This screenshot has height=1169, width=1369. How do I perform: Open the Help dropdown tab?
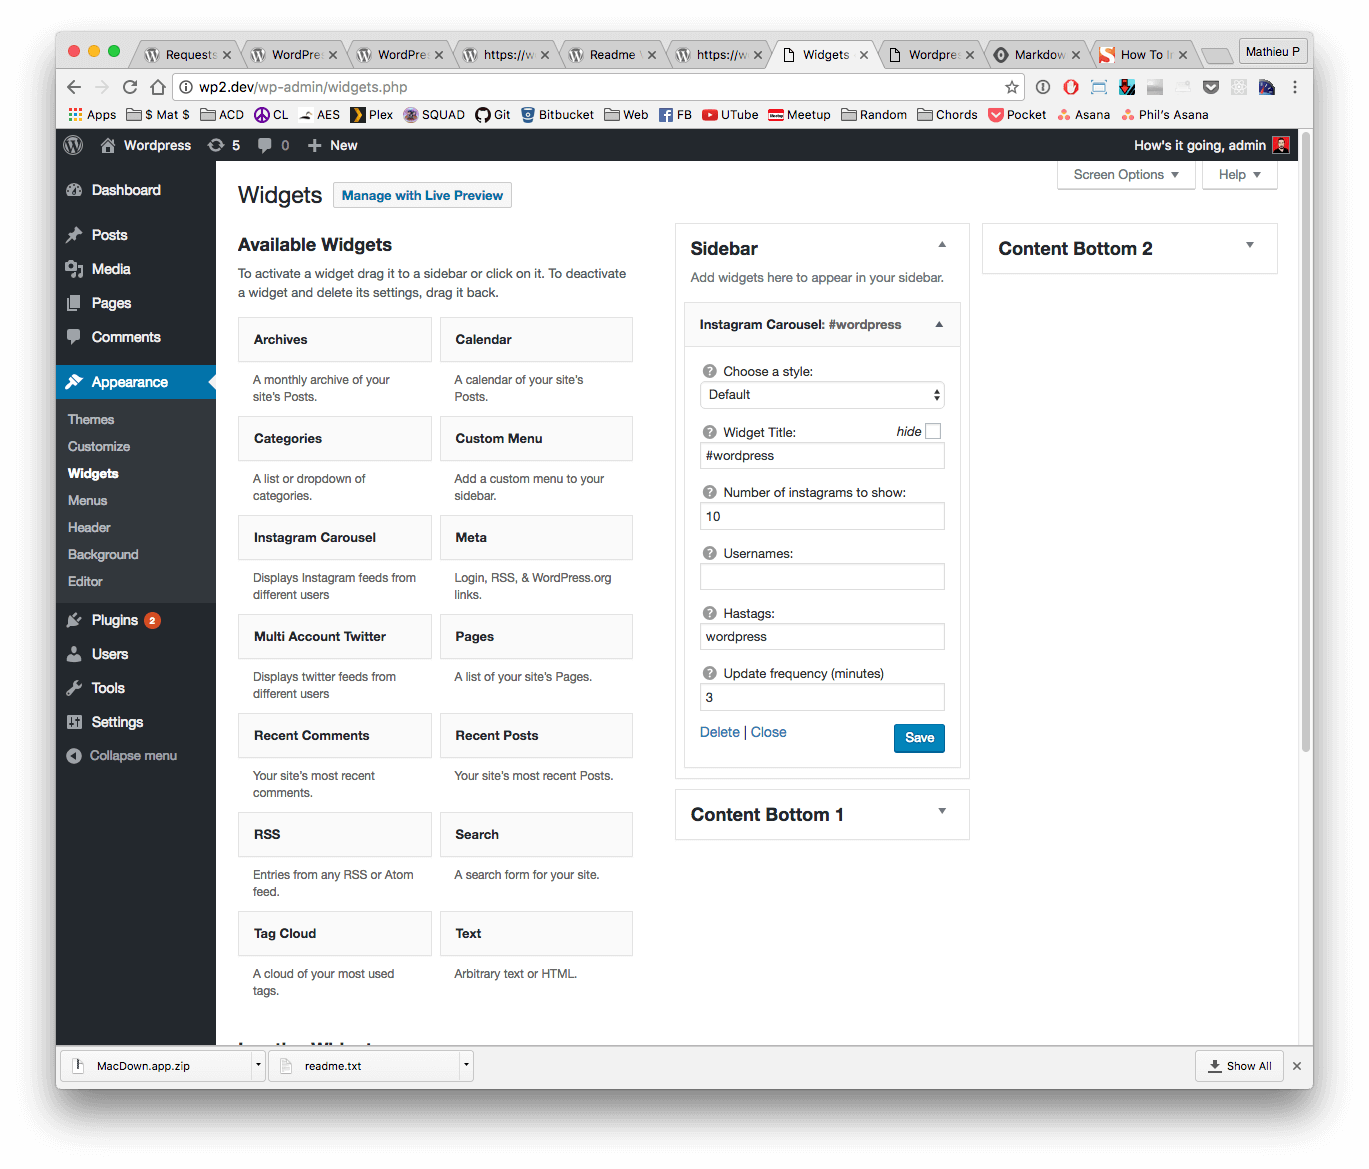1240,175
